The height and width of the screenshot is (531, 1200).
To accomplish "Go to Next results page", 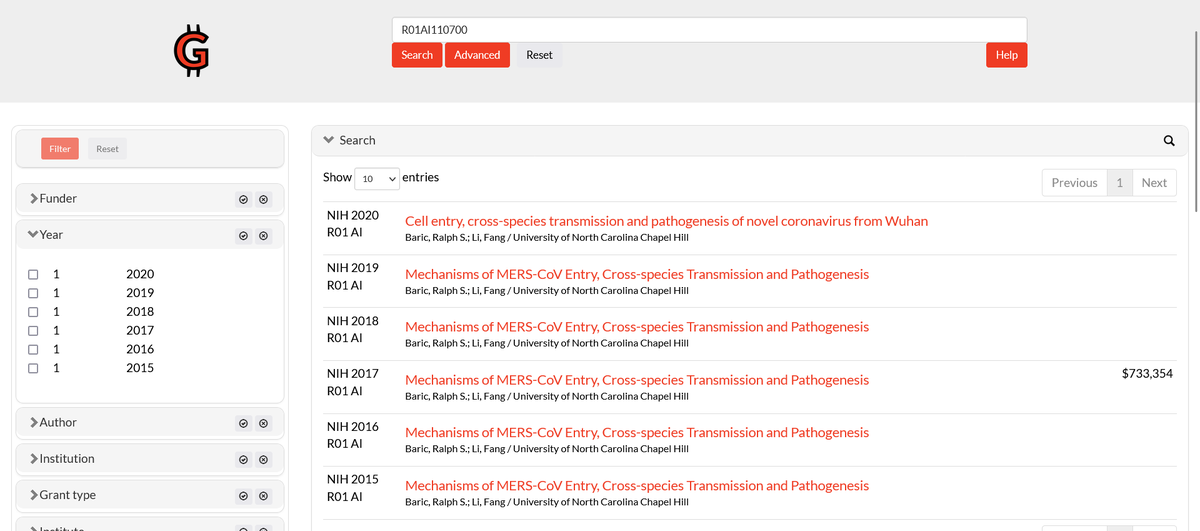I will (x=1154, y=183).
